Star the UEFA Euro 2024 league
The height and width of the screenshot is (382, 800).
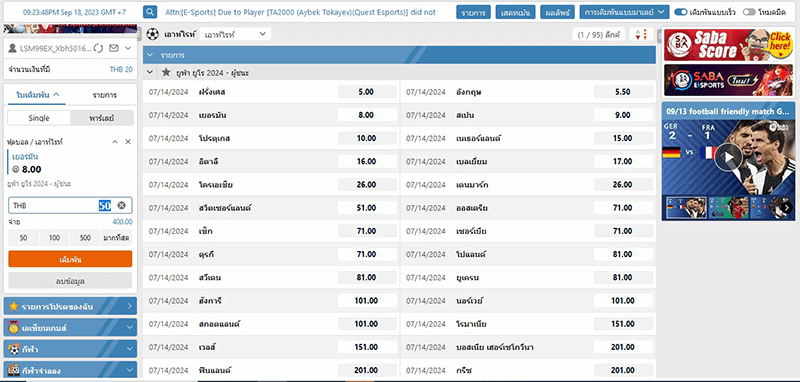(x=166, y=72)
